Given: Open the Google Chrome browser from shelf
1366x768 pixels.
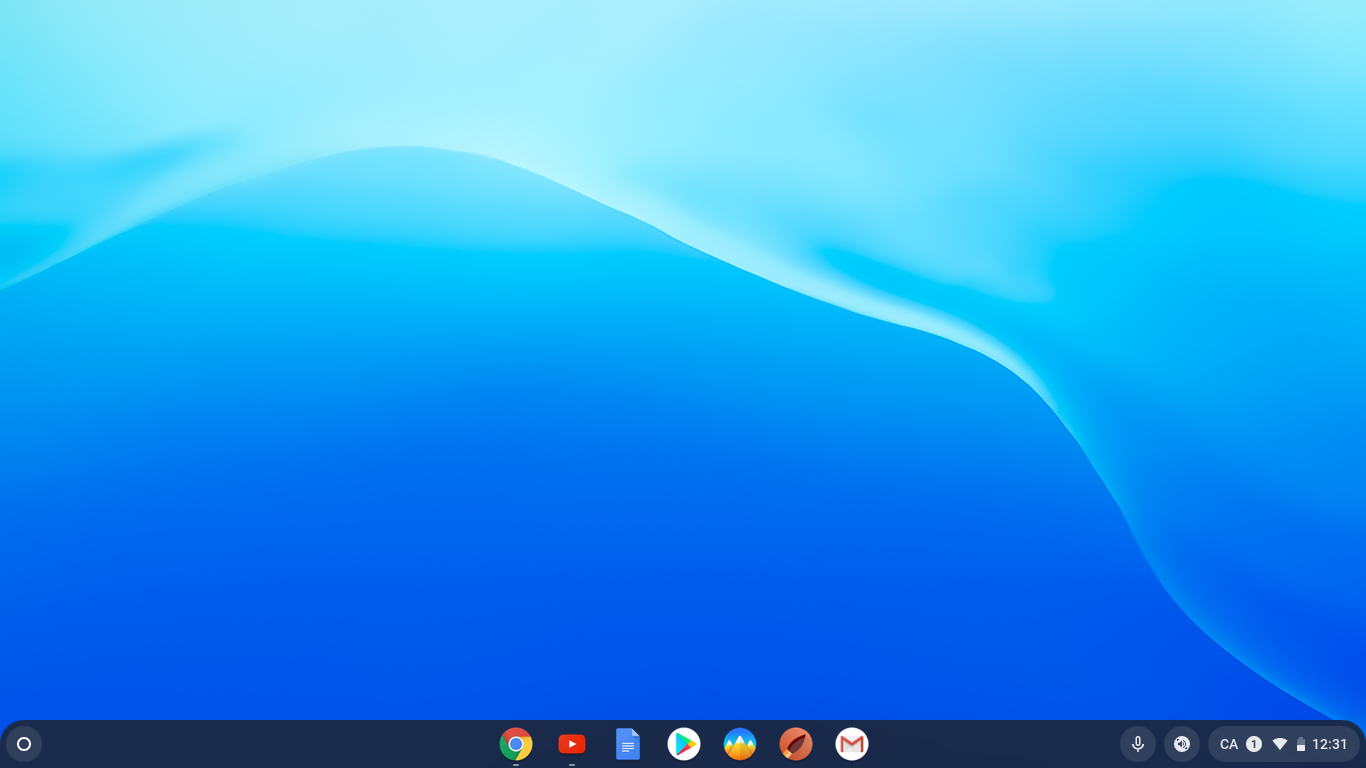Looking at the screenshot, I should 516,744.
